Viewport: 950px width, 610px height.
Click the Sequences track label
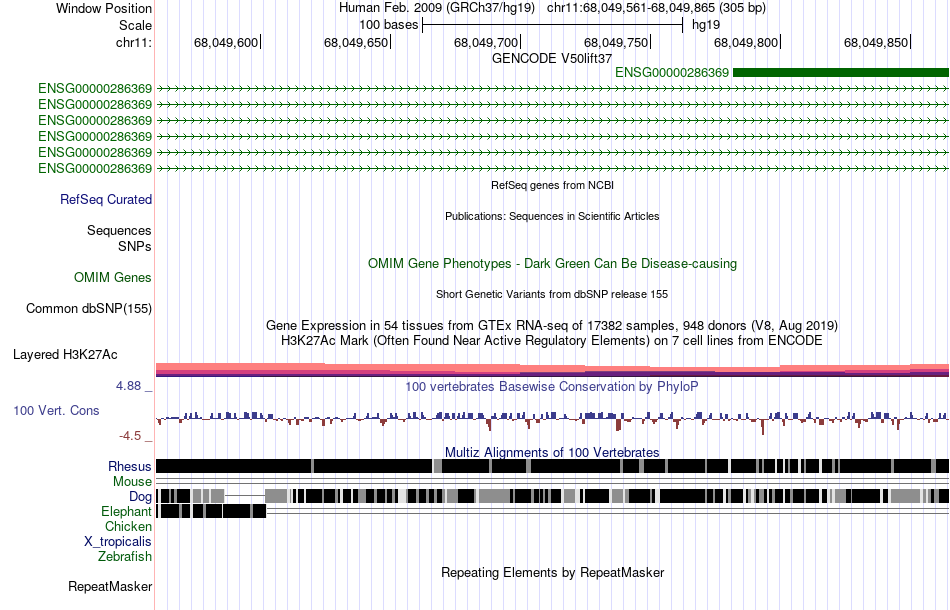119,230
